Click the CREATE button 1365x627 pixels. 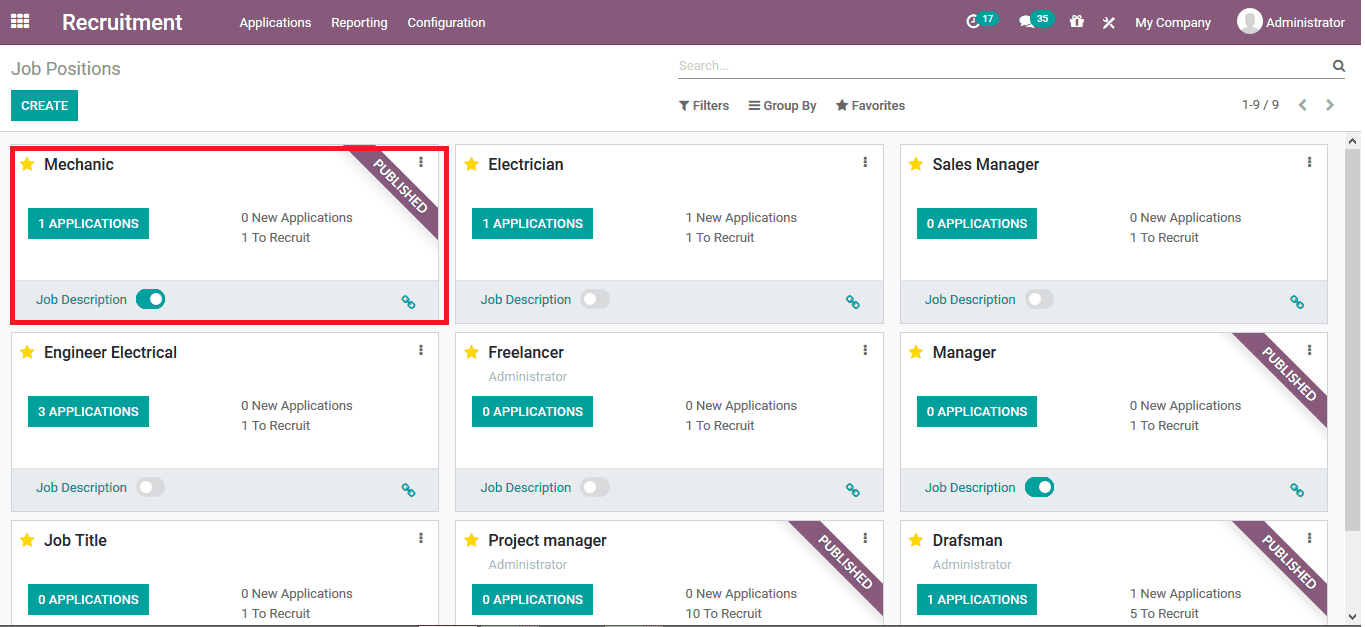[44, 105]
